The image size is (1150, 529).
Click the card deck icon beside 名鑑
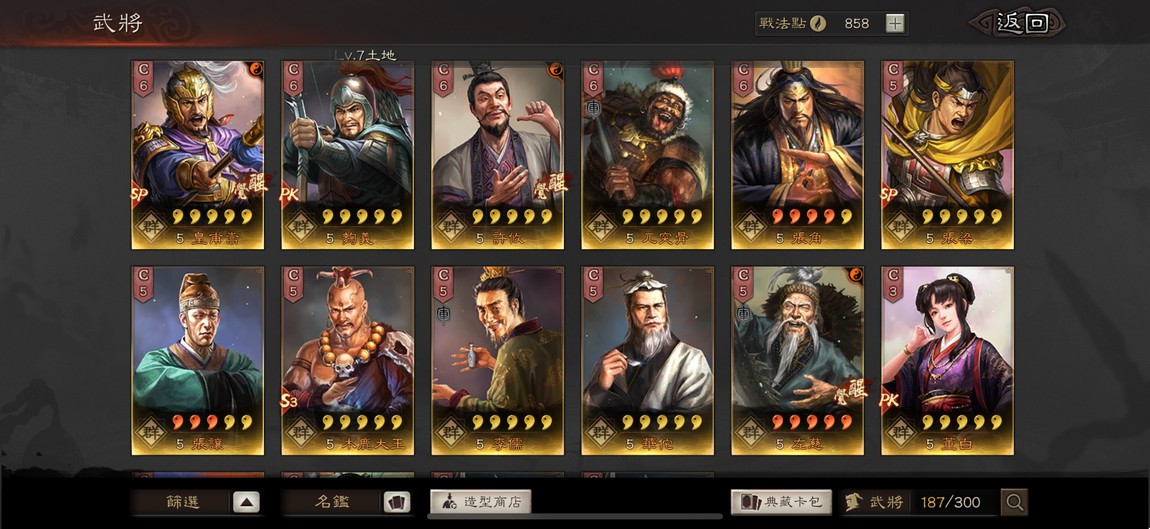(397, 503)
